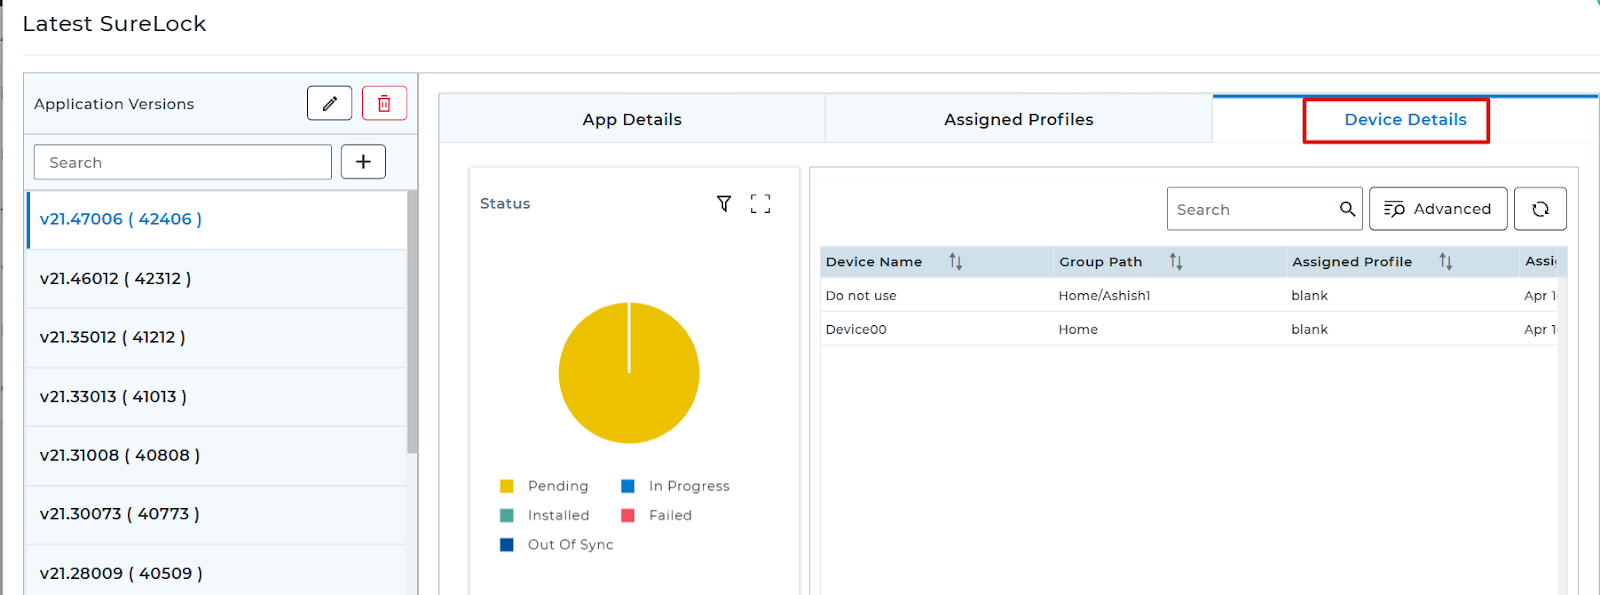Click the Group Path column header
1600x595 pixels.
(1100, 262)
